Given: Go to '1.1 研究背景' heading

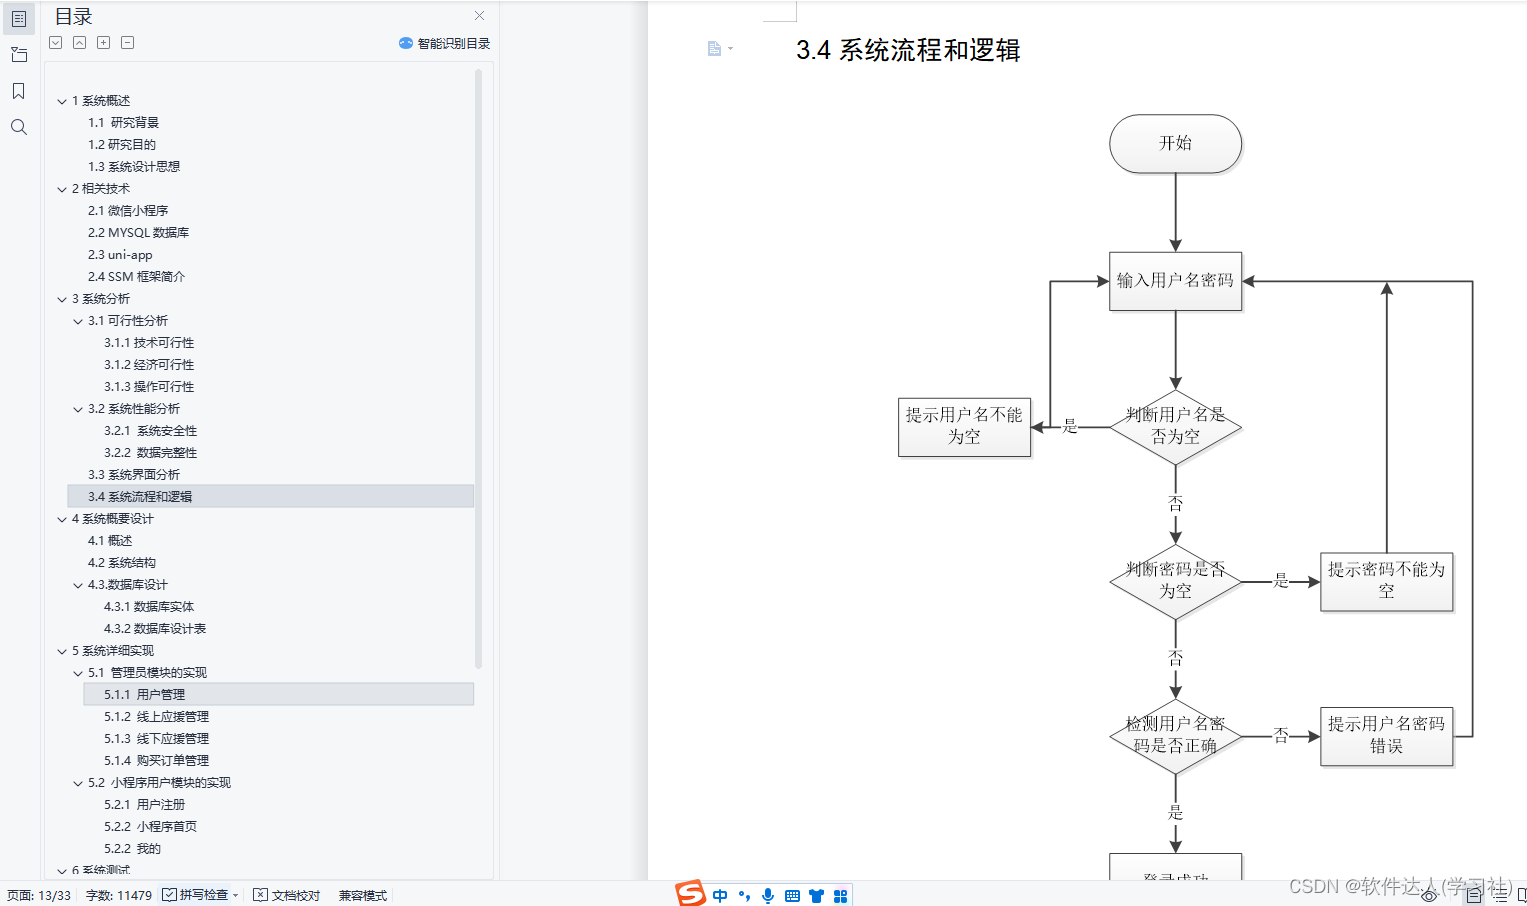Looking at the screenshot, I should [123, 122].
